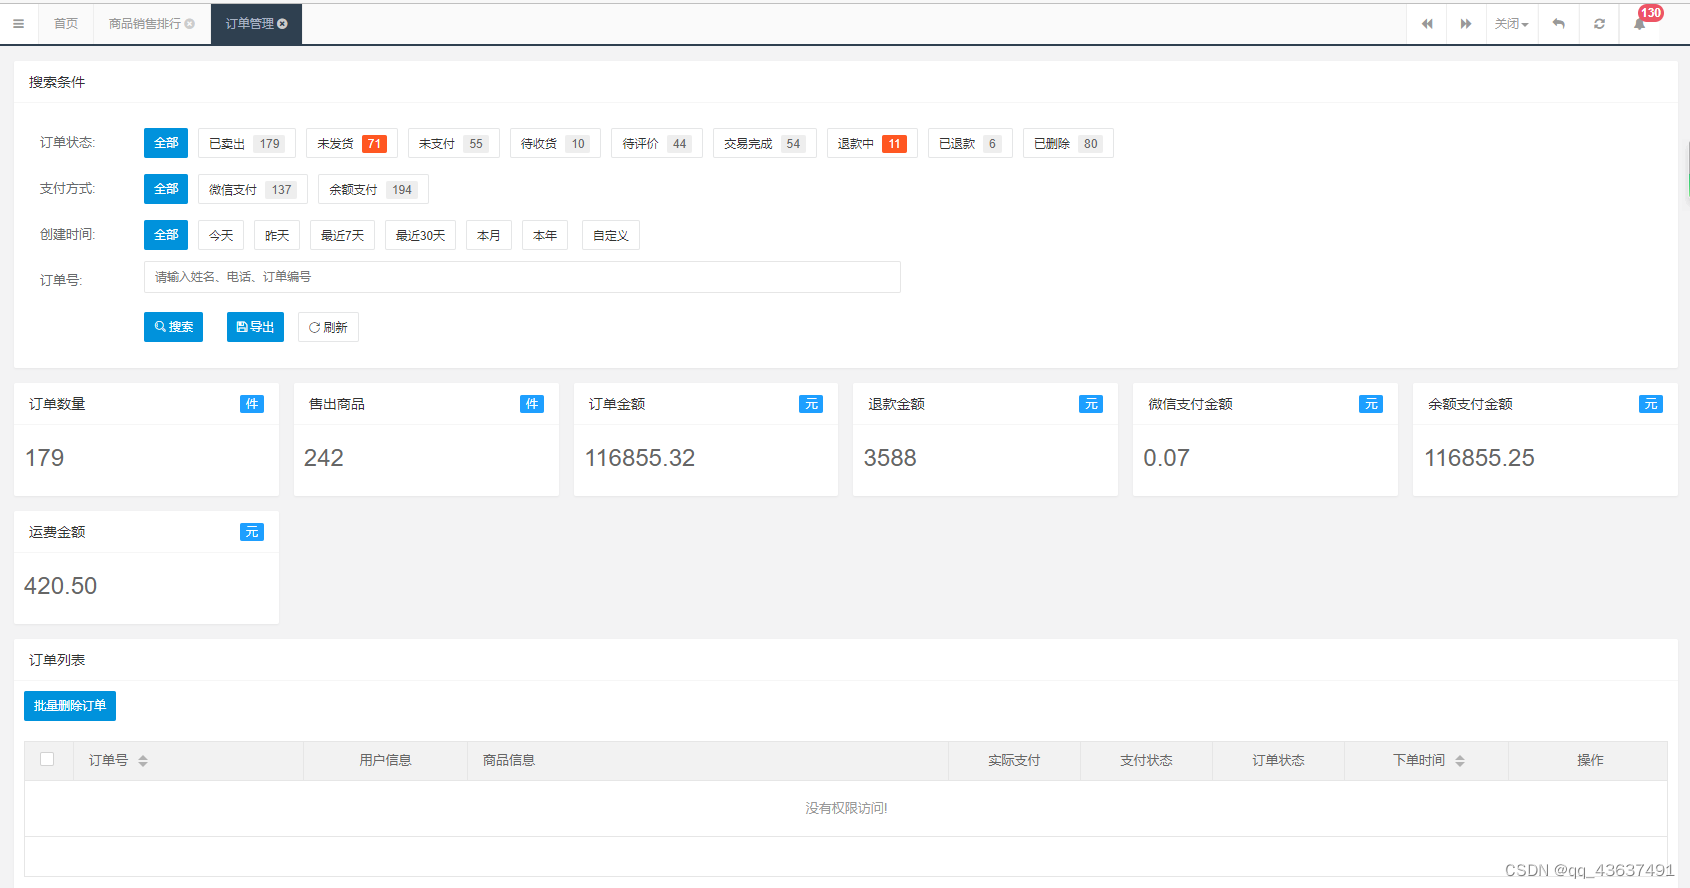Switch to the 首页 tab

click(x=66, y=24)
